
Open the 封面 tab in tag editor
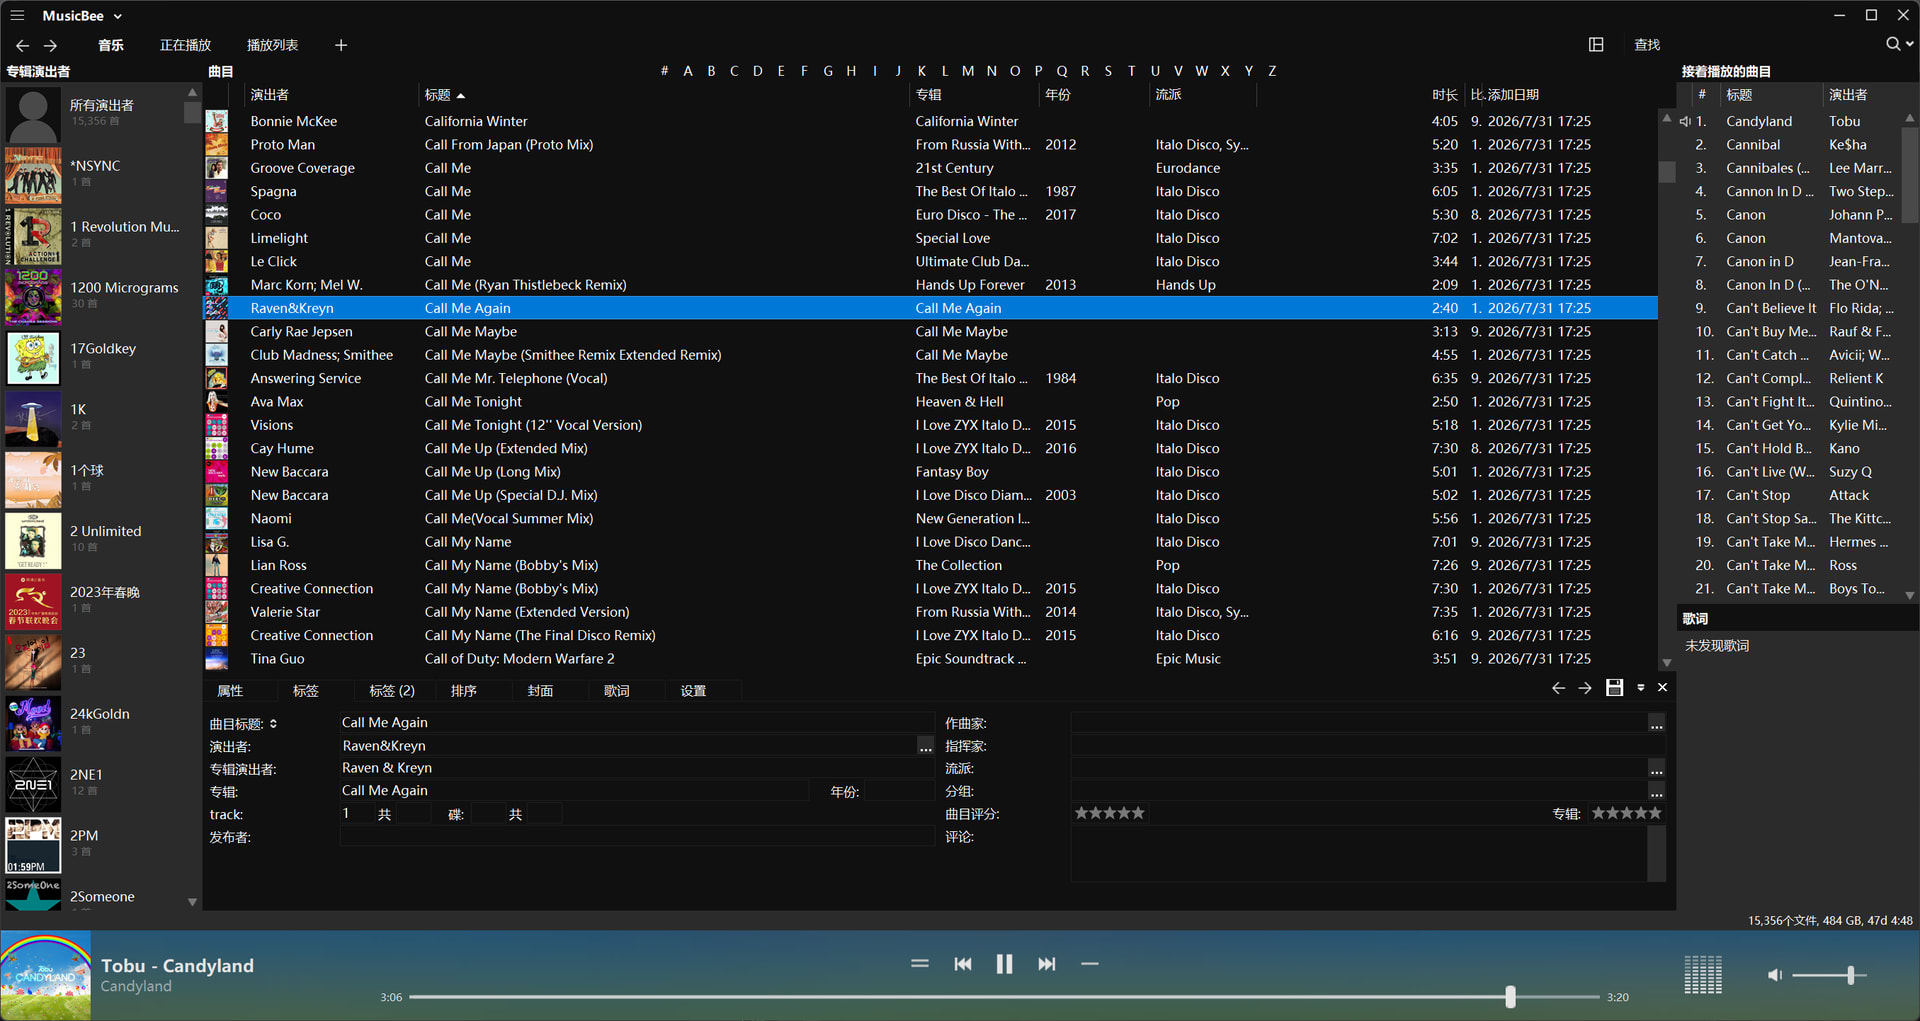[x=540, y=691]
